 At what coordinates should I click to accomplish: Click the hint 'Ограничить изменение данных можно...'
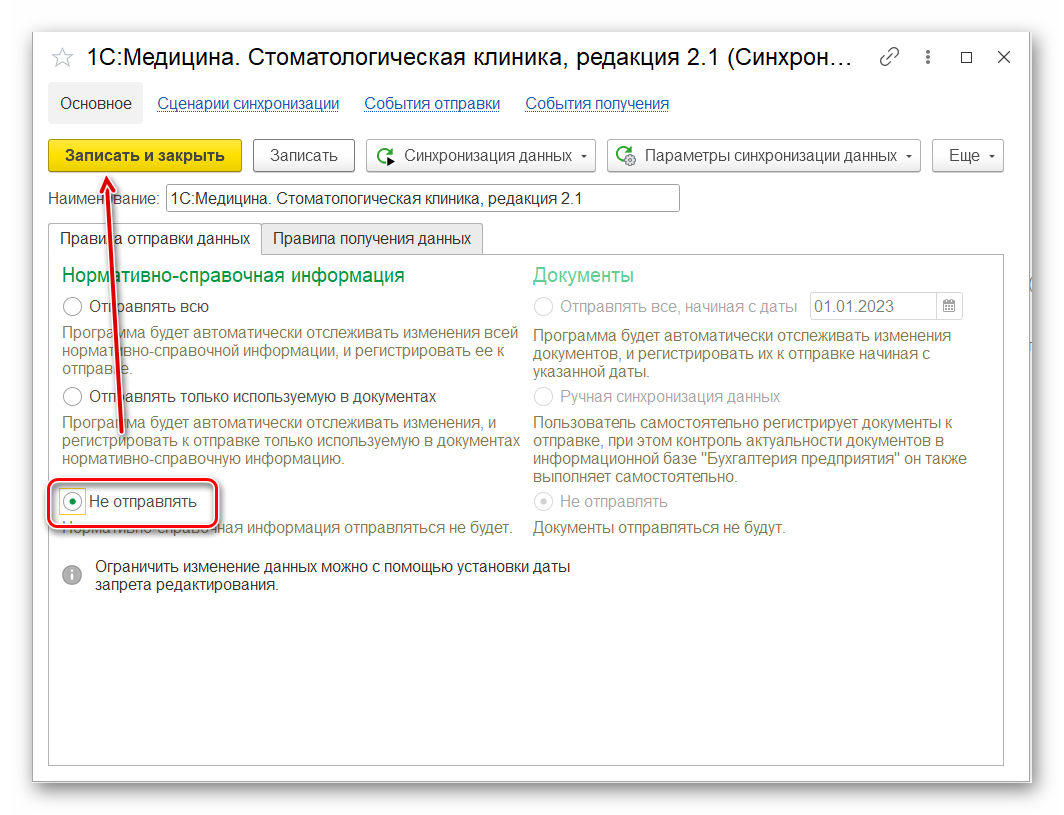[x=332, y=575]
